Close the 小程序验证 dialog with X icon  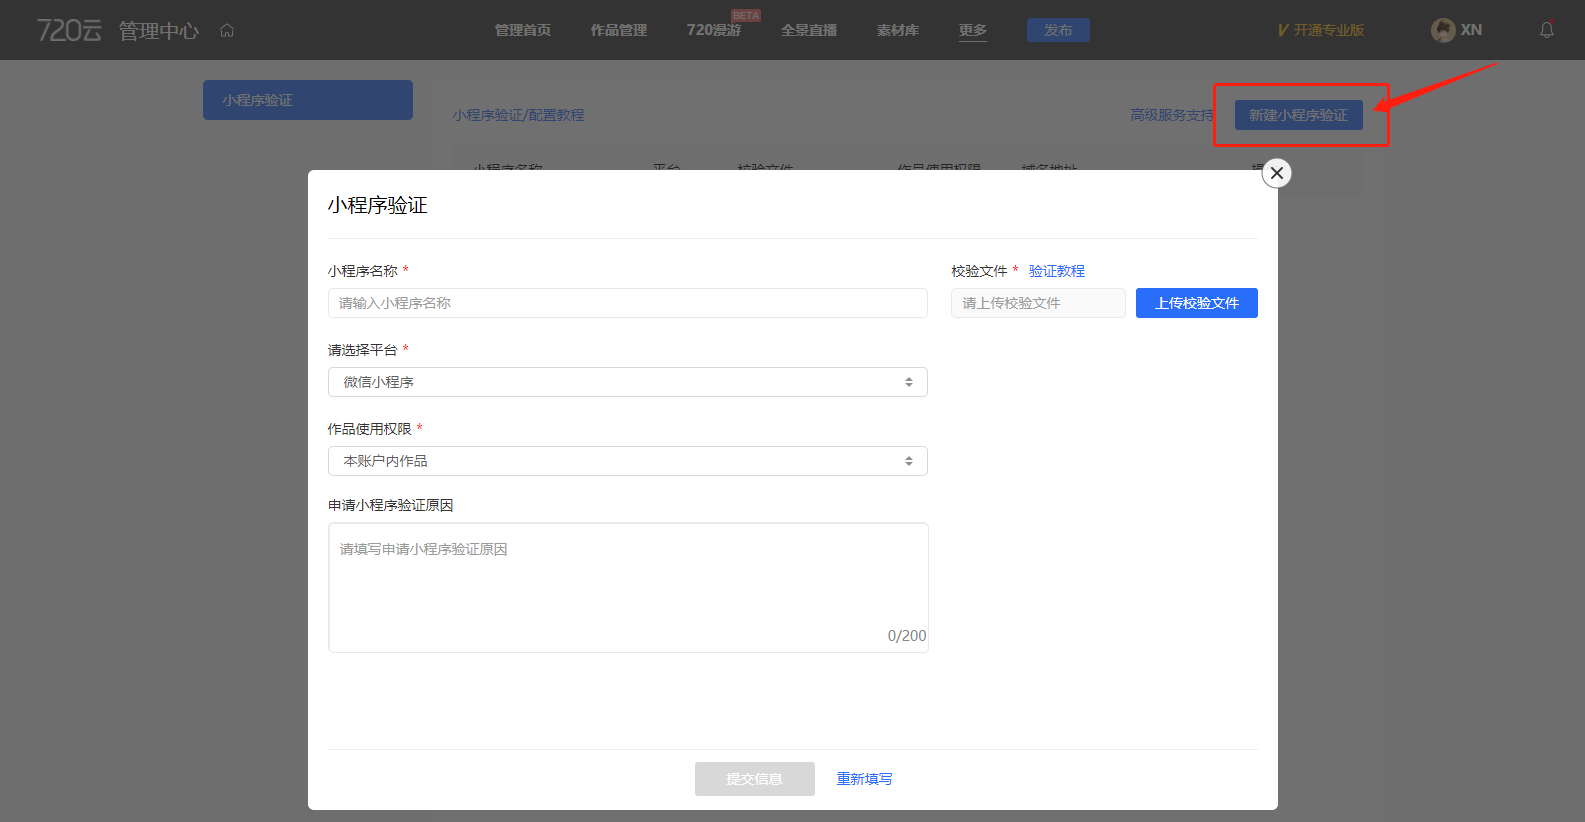pos(1277,173)
